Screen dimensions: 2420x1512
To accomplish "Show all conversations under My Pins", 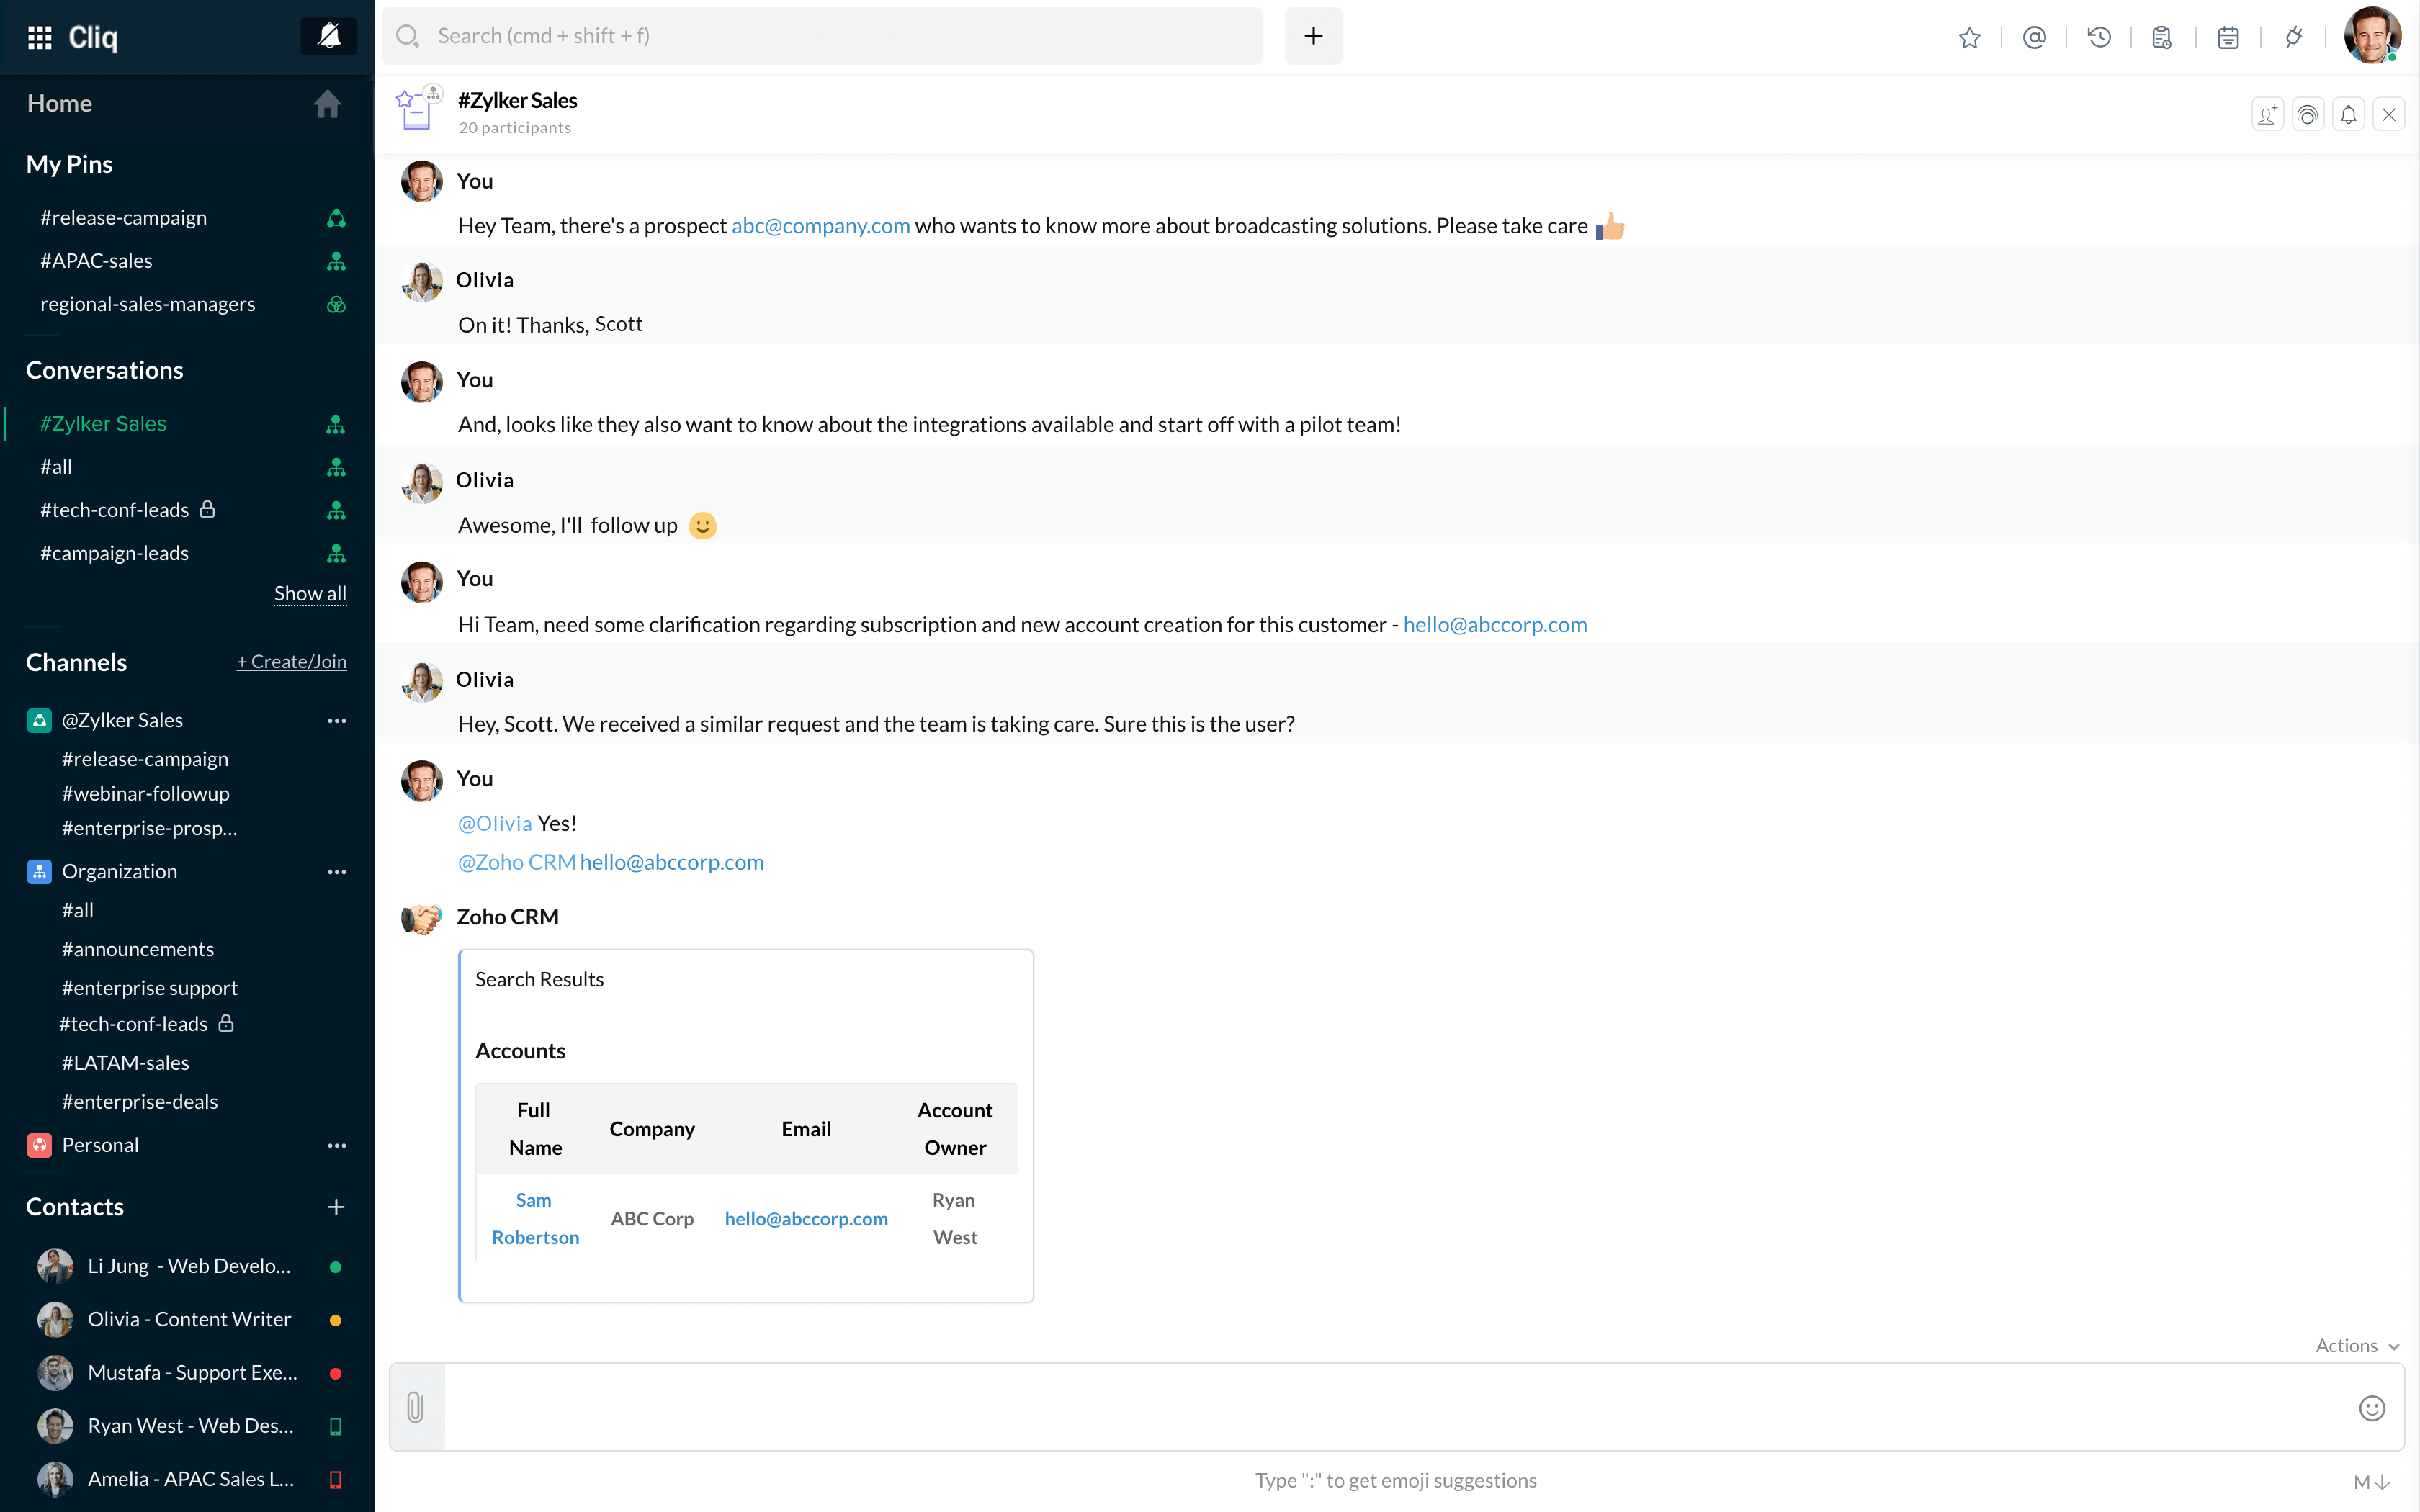I will pyautogui.click(x=310, y=593).
